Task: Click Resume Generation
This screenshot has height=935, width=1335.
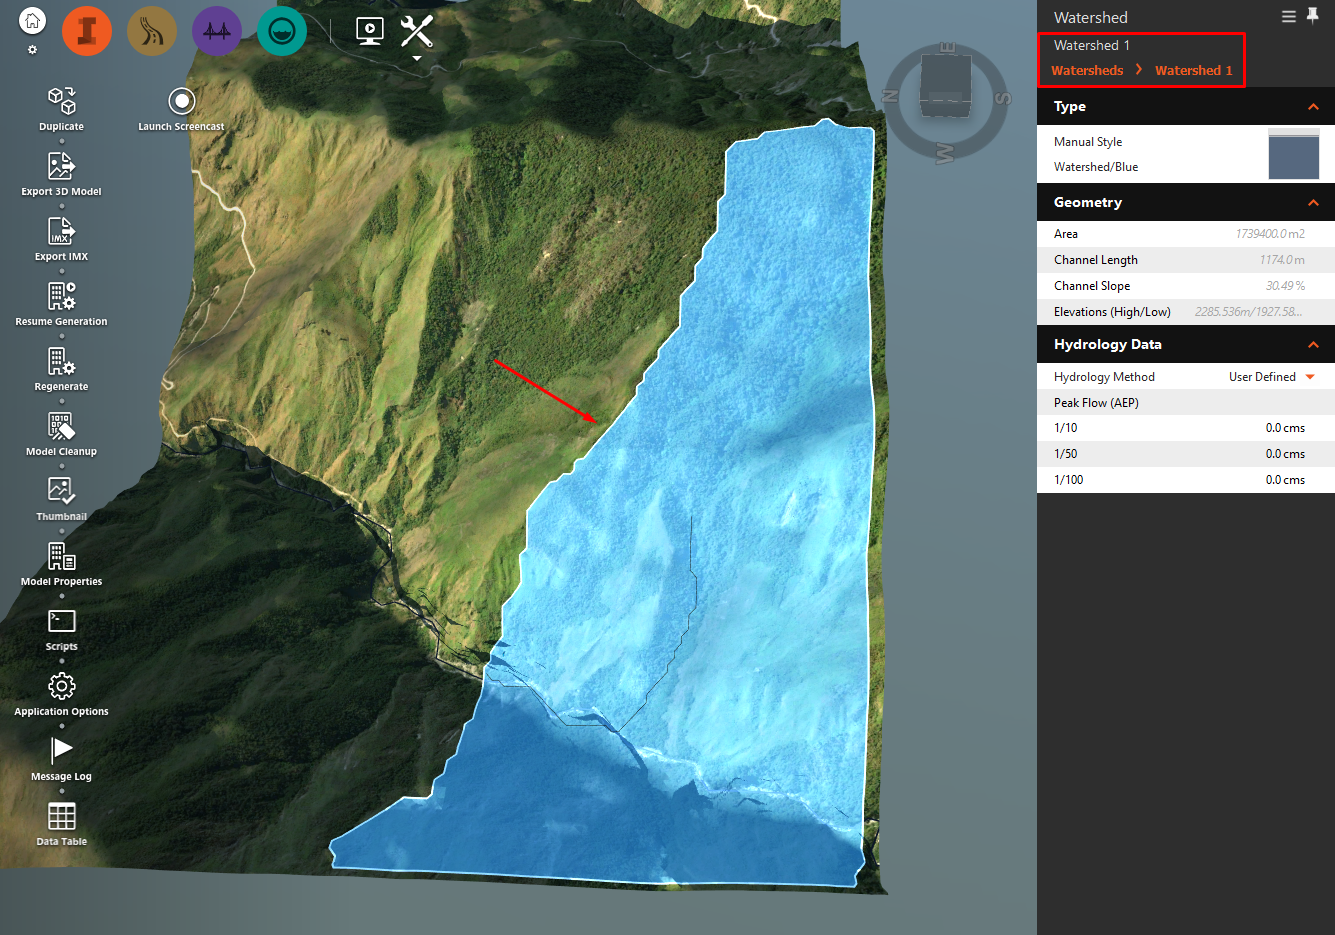Action: pyautogui.click(x=61, y=303)
